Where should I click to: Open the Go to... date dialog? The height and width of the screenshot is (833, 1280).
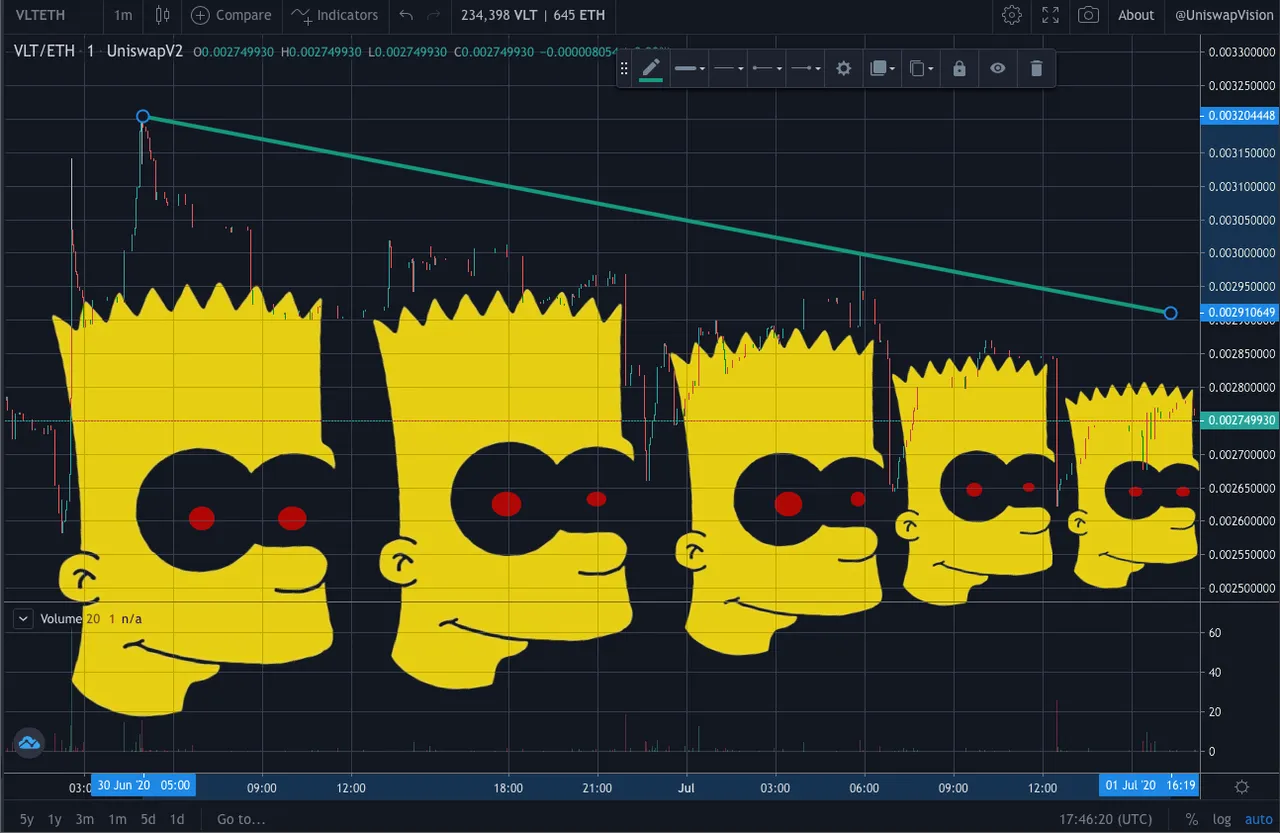(241, 819)
